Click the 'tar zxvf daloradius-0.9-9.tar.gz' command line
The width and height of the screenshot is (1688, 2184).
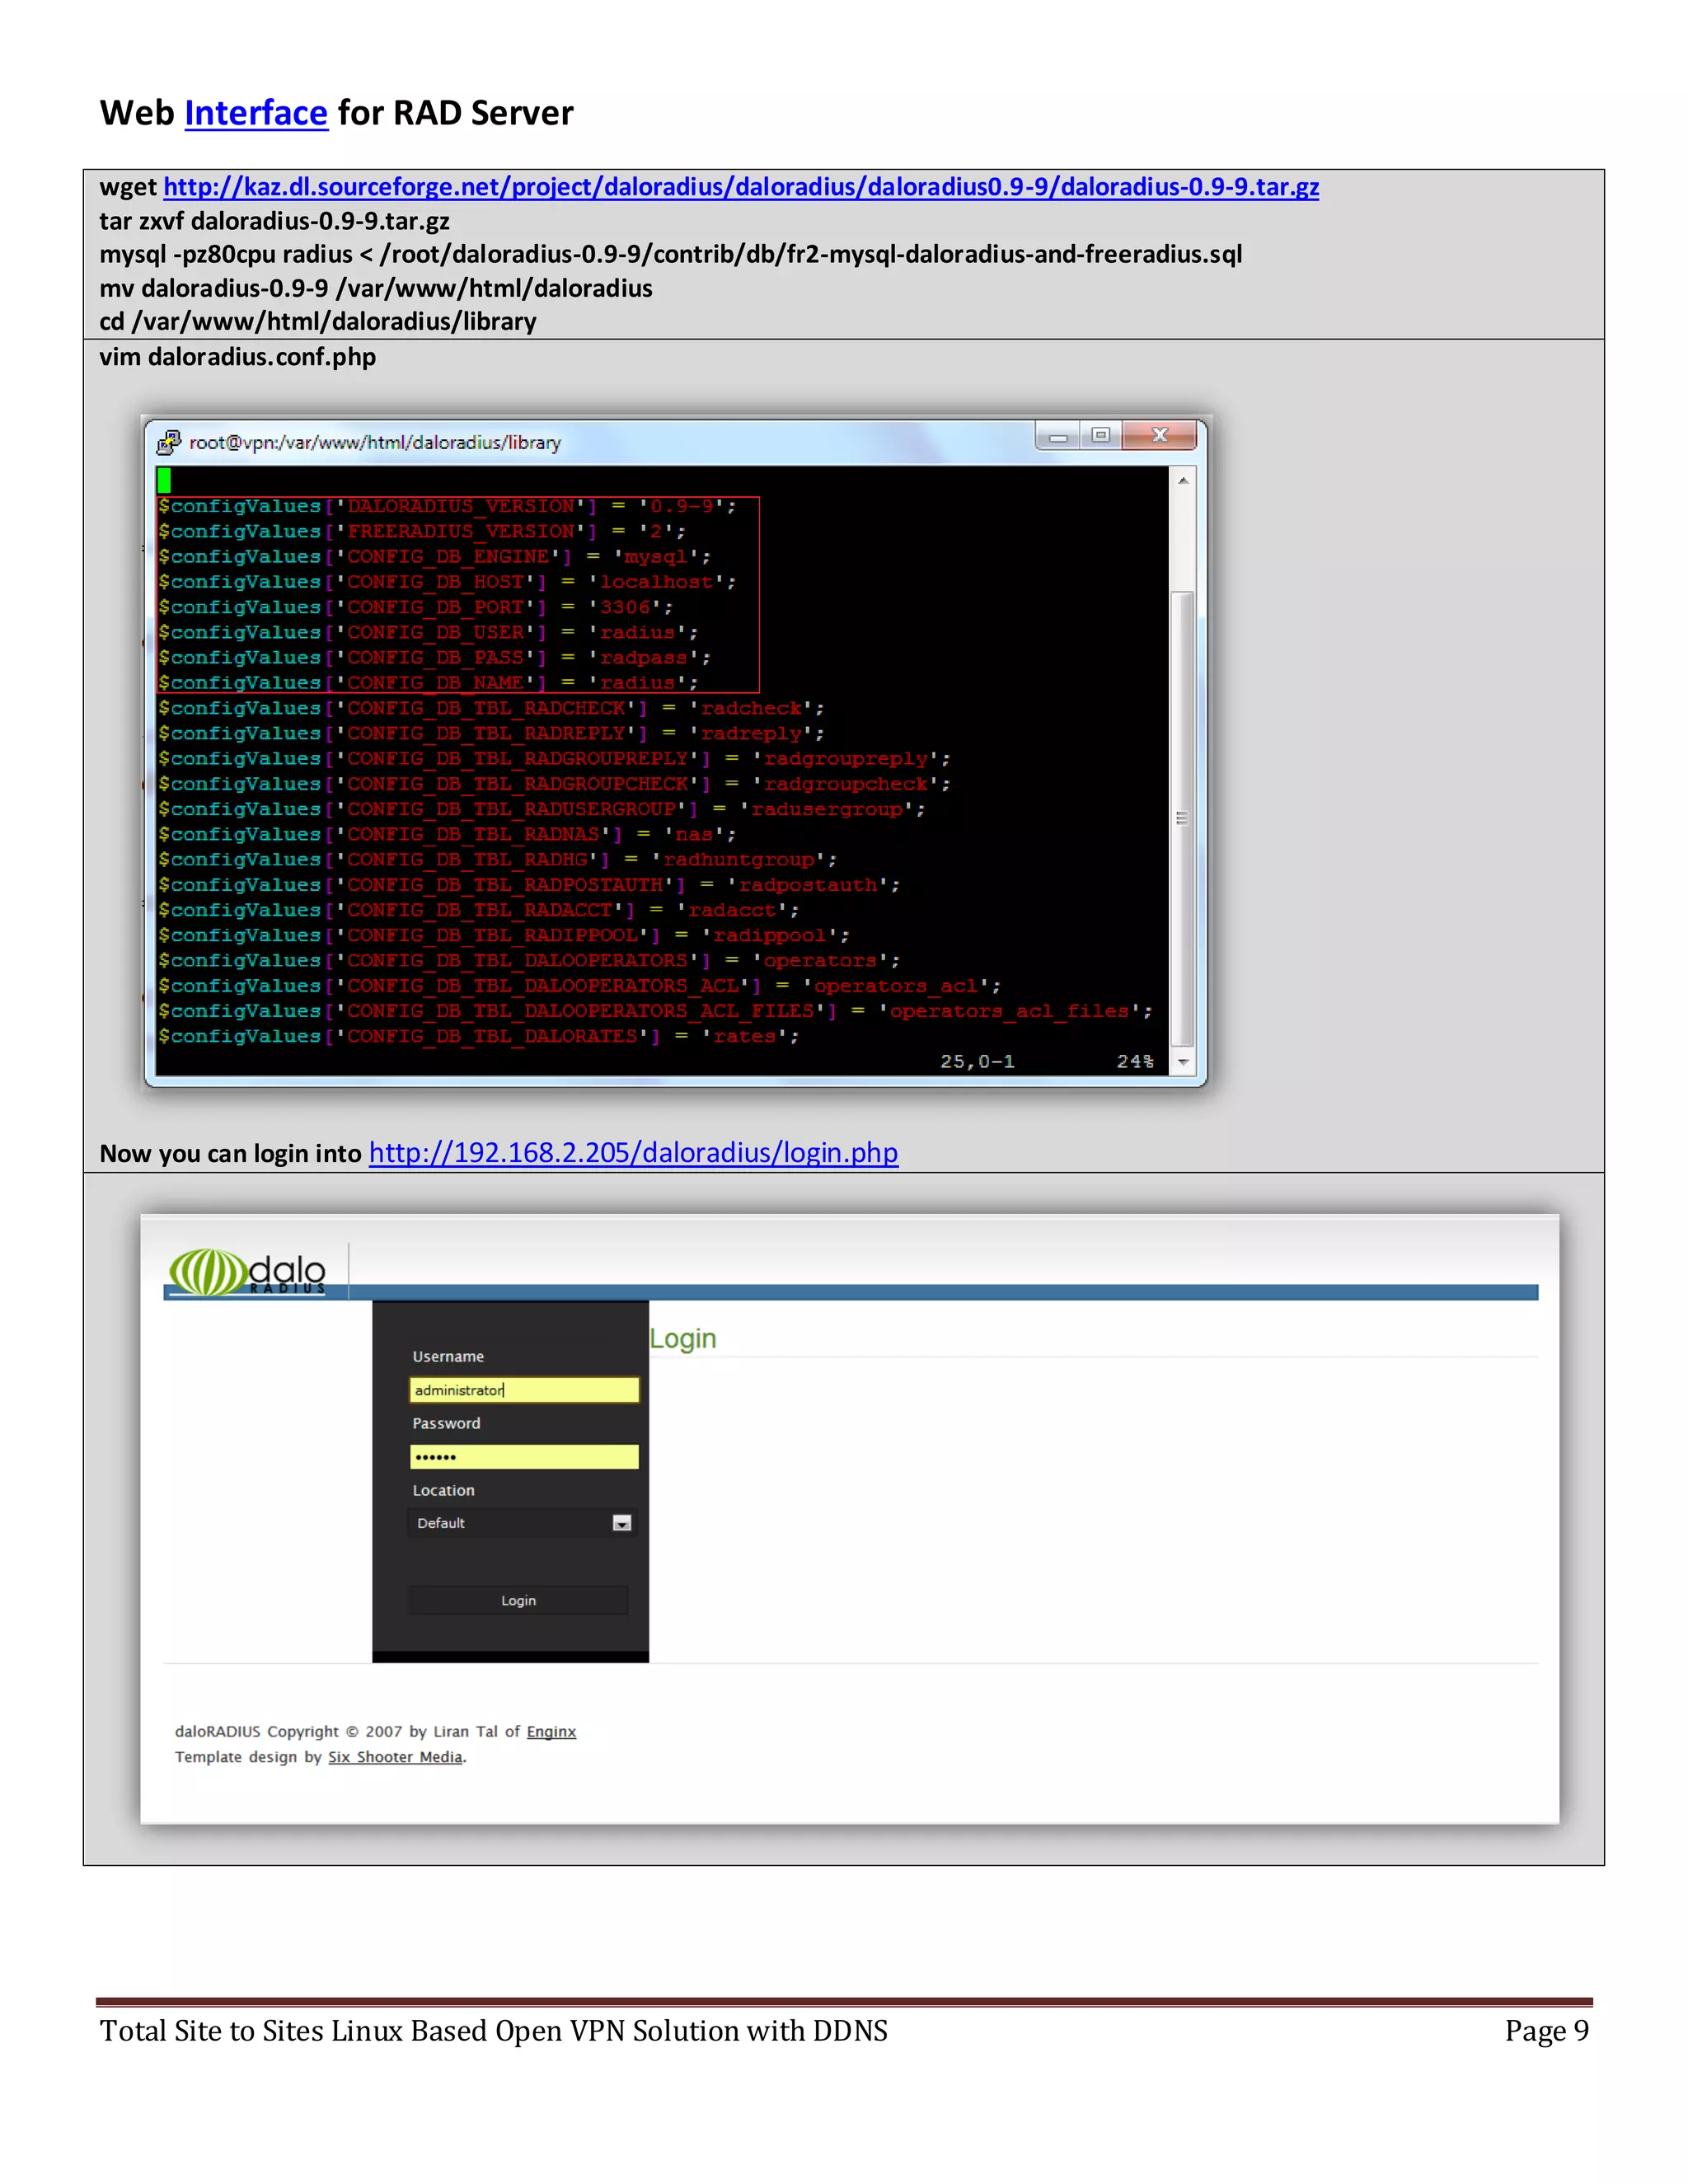274,221
